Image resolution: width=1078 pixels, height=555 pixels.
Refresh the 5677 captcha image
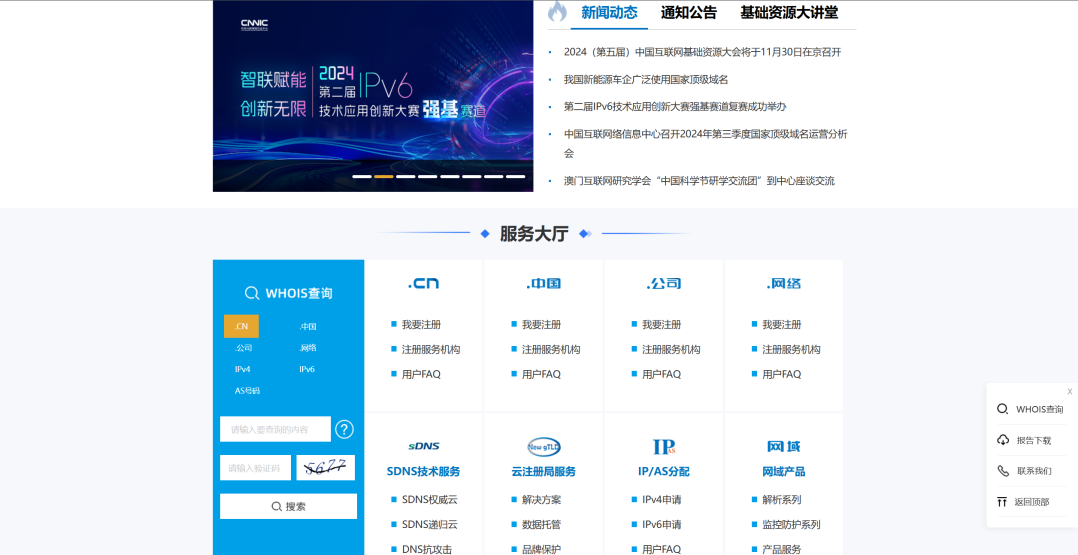click(325, 467)
